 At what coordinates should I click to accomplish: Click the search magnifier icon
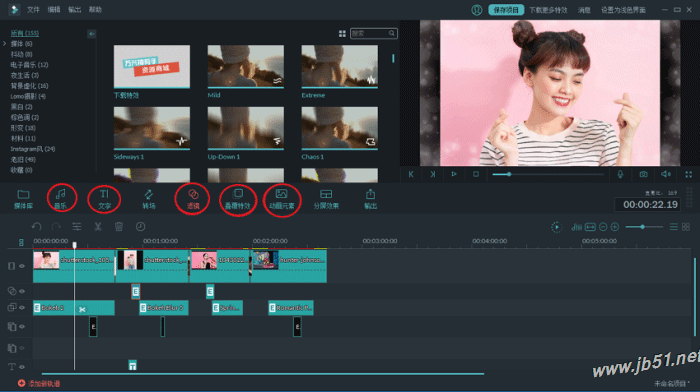coord(392,33)
